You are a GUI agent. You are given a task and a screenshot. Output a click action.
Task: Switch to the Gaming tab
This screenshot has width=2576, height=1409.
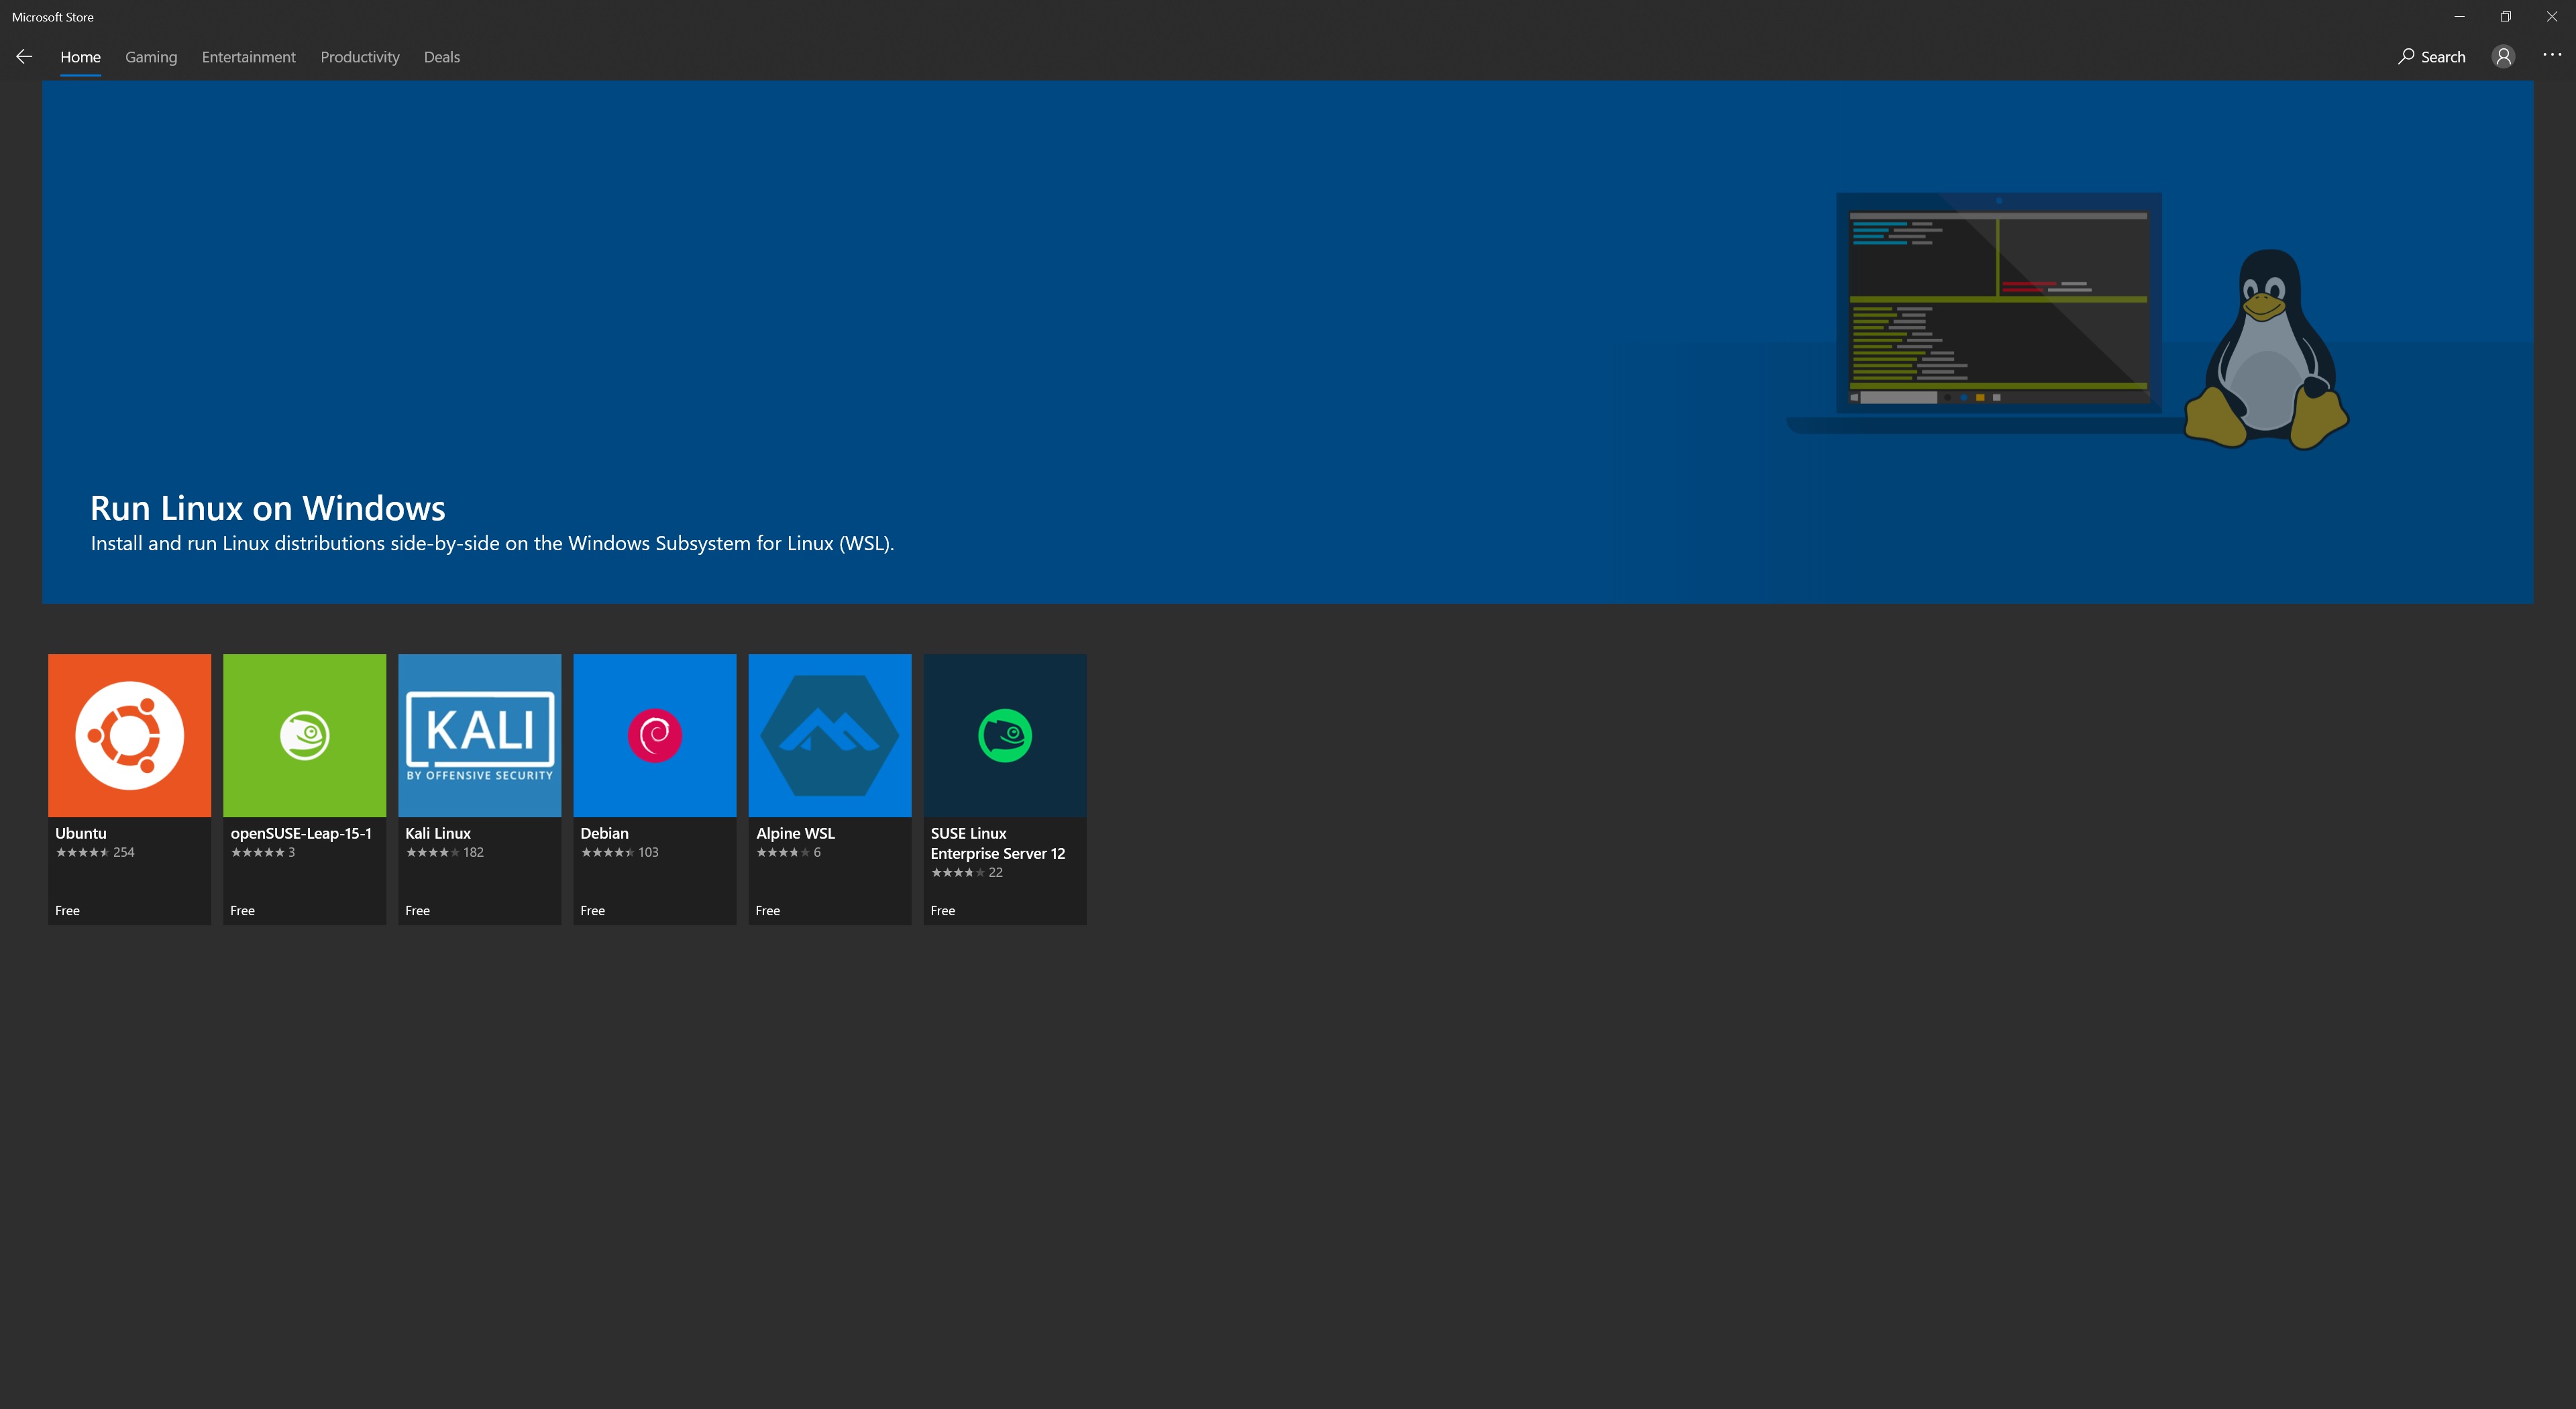click(151, 57)
